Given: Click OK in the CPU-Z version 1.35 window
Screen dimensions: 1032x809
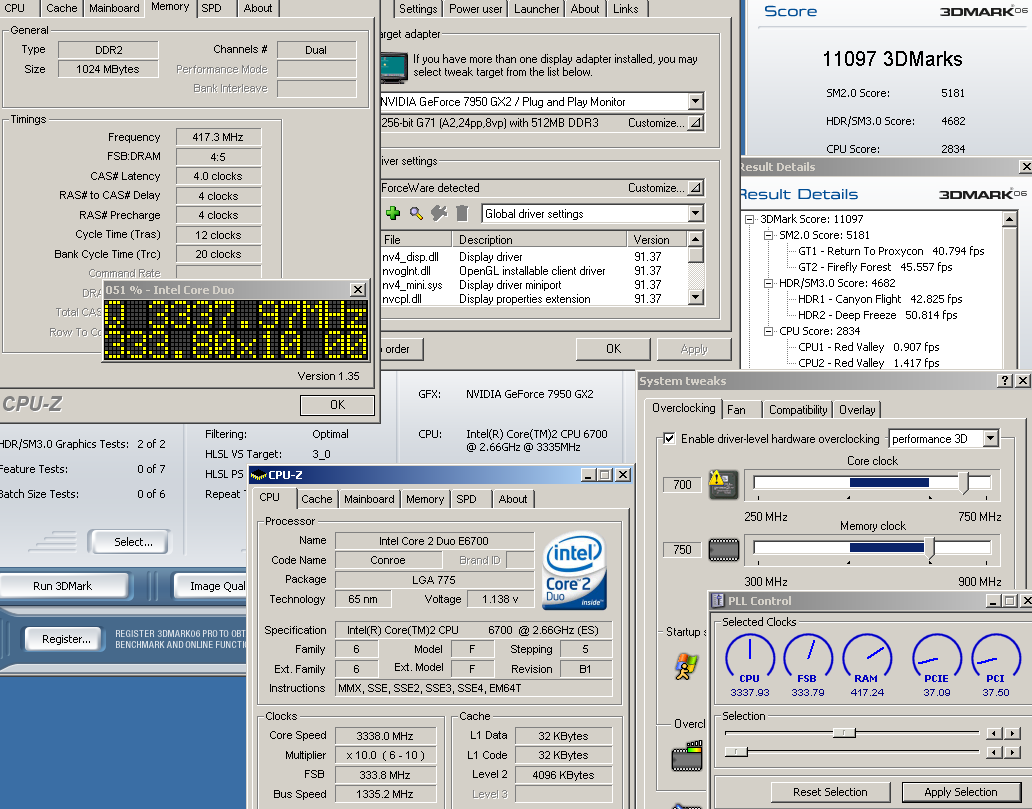Looking at the screenshot, I should click(x=338, y=405).
